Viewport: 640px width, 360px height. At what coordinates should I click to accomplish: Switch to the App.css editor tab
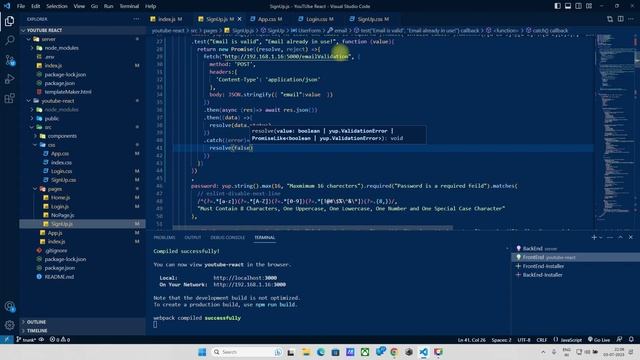pyautogui.click(x=267, y=19)
